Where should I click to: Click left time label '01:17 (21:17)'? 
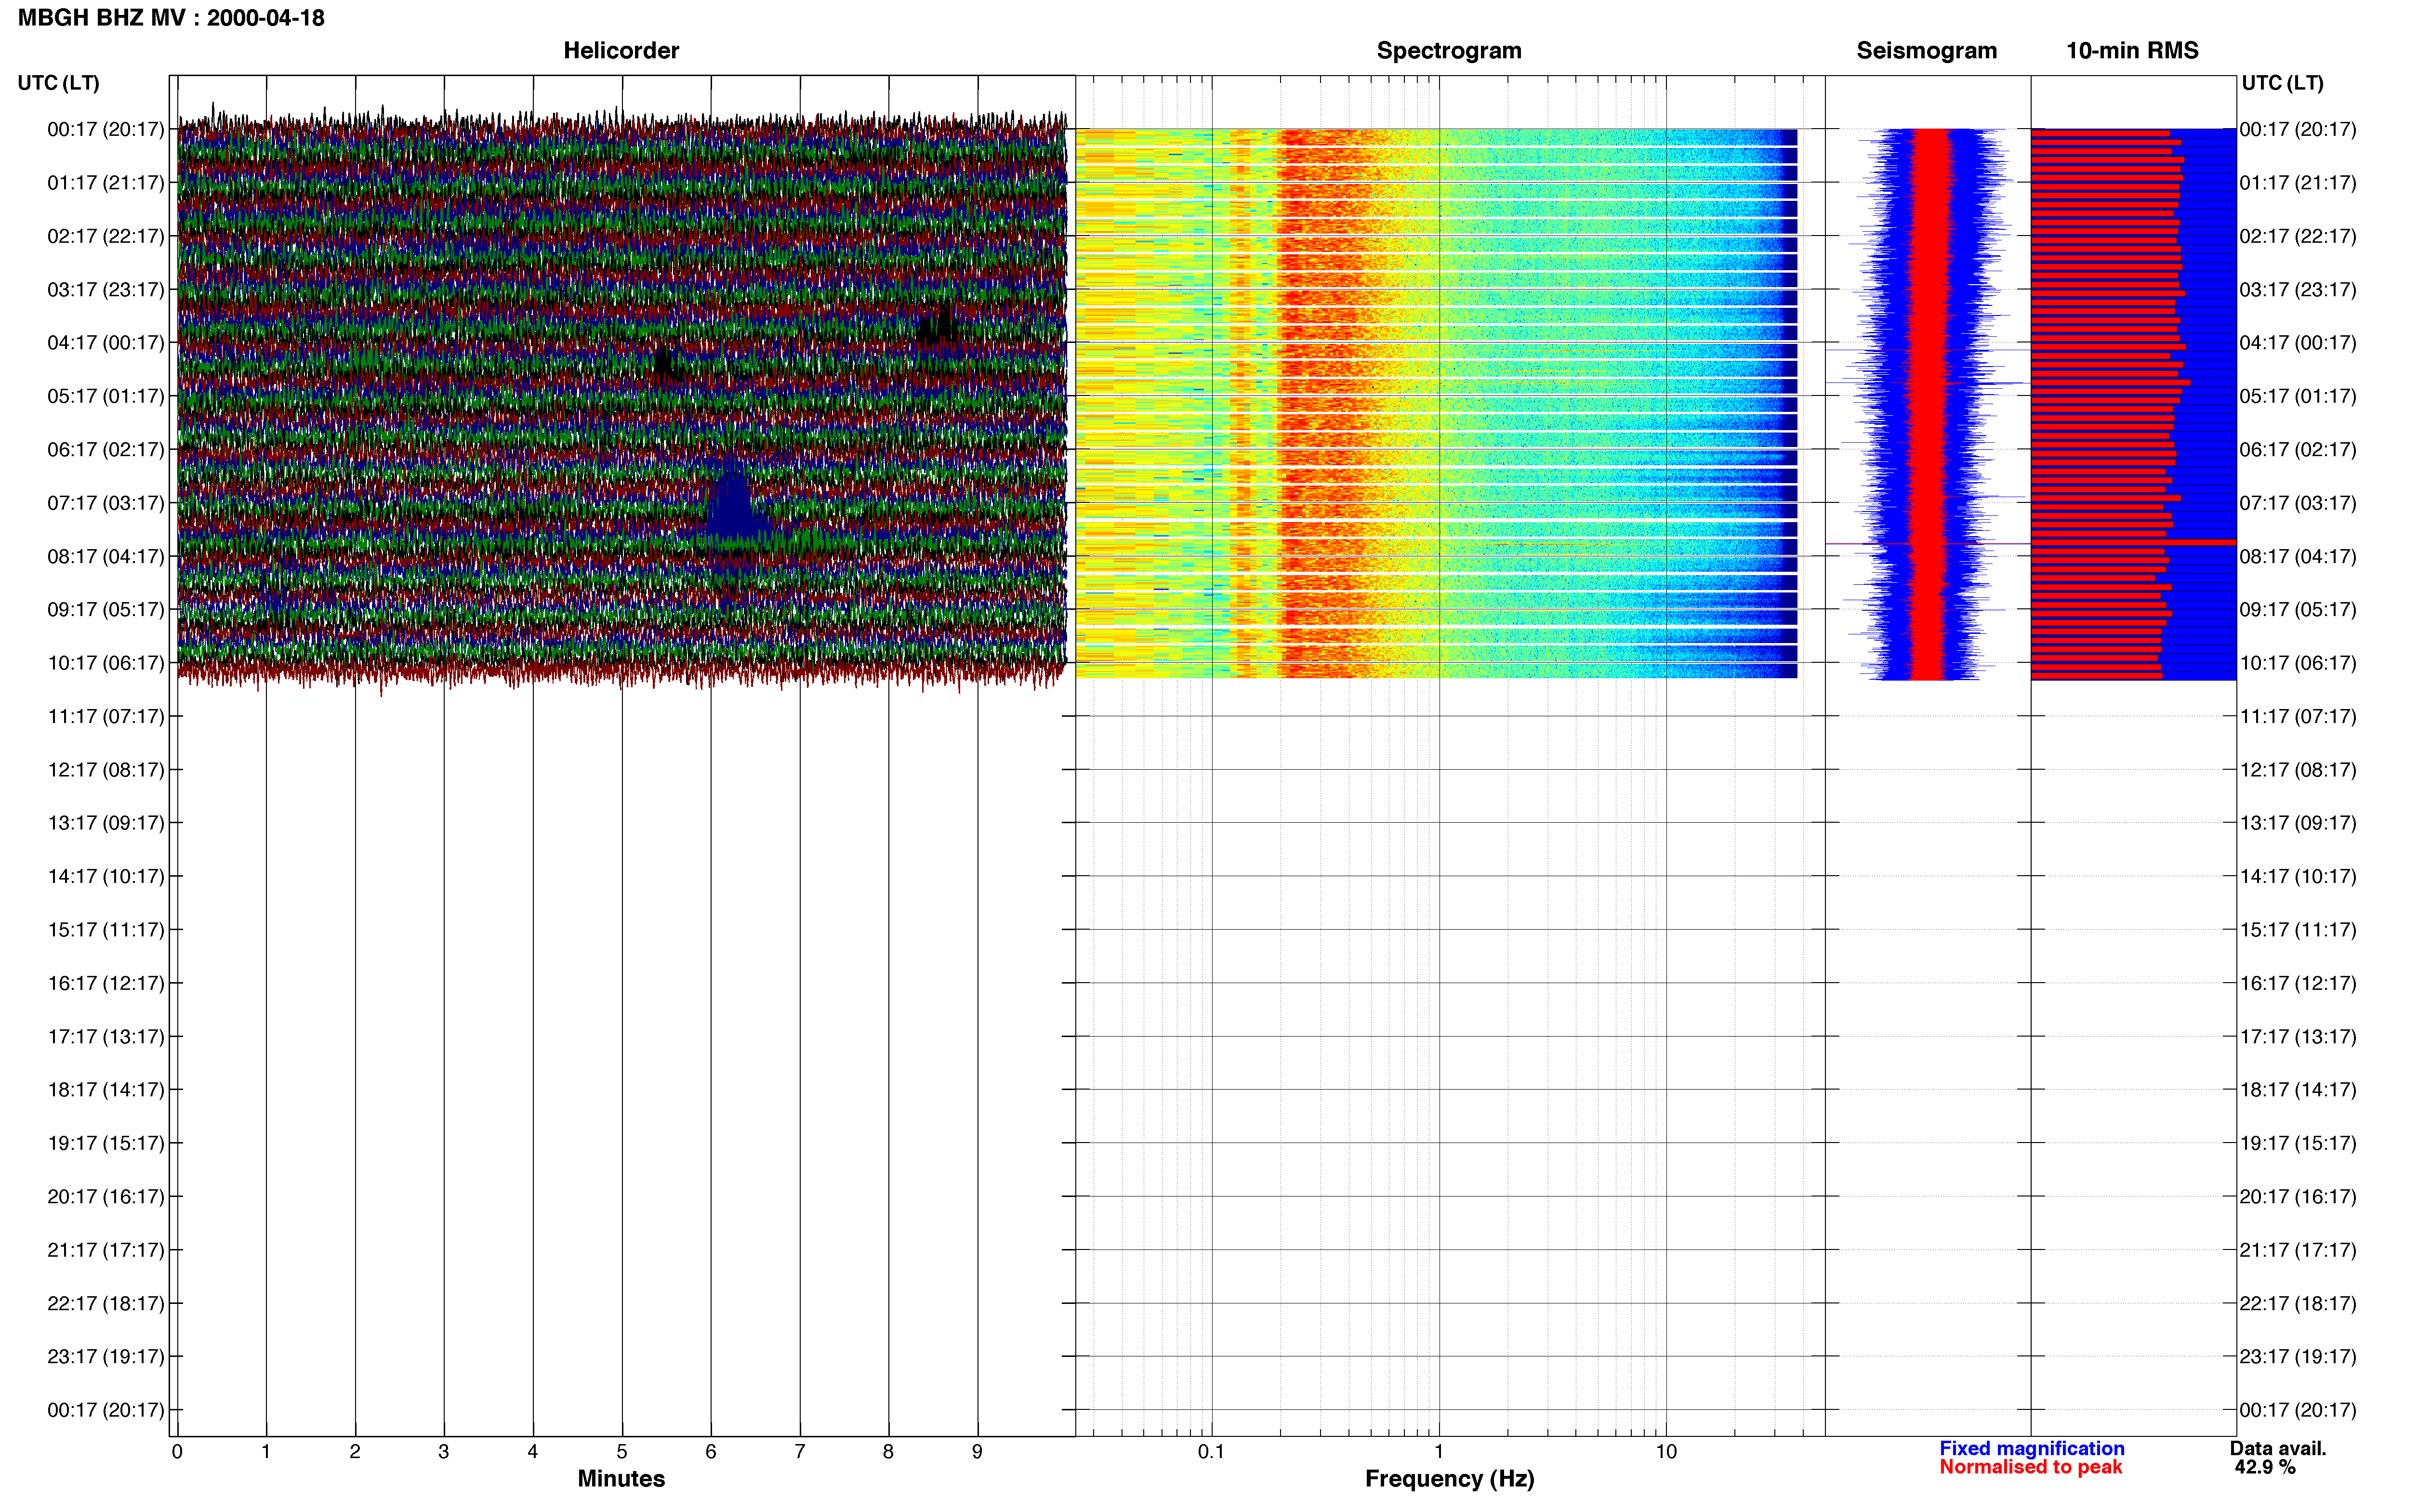[106, 183]
